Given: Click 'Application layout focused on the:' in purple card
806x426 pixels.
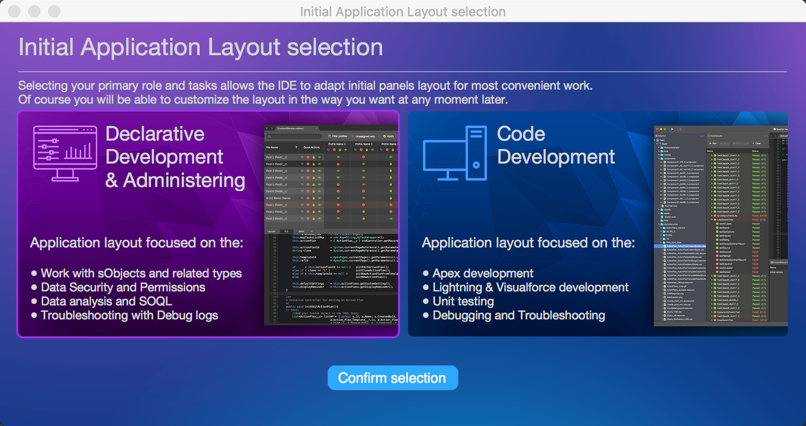Looking at the screenshot, I should [137, 243].
